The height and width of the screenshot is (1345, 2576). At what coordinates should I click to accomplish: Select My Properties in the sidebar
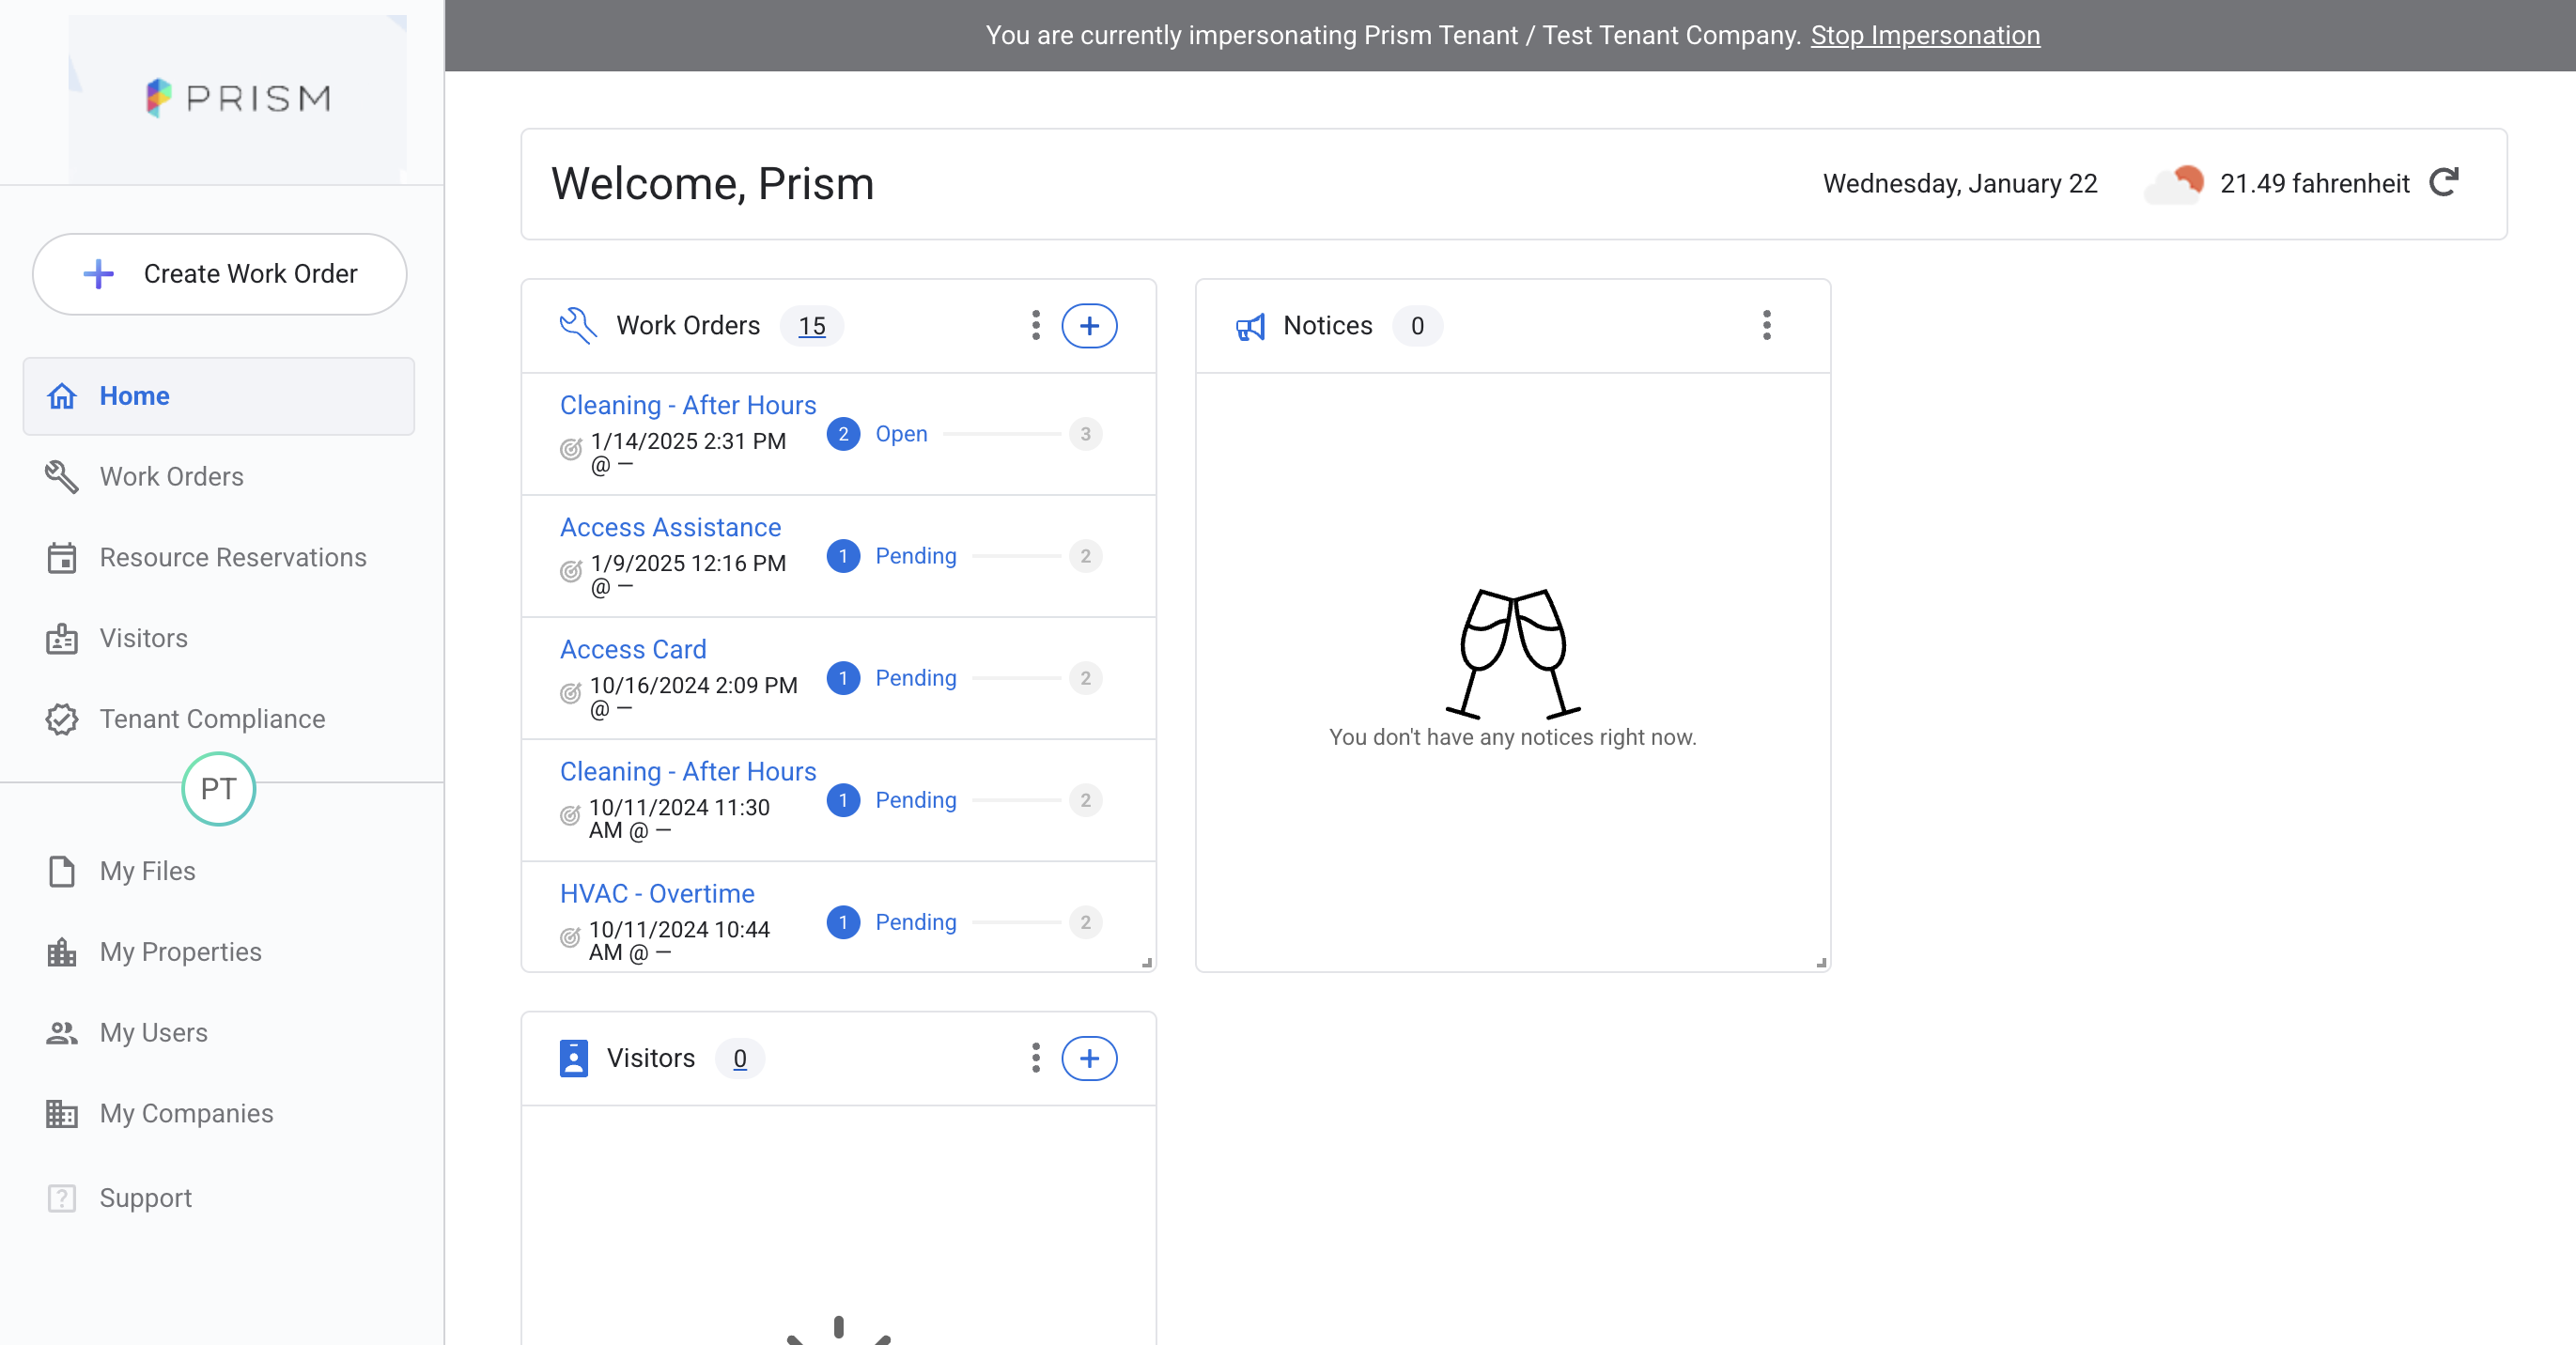coord(180,952)
